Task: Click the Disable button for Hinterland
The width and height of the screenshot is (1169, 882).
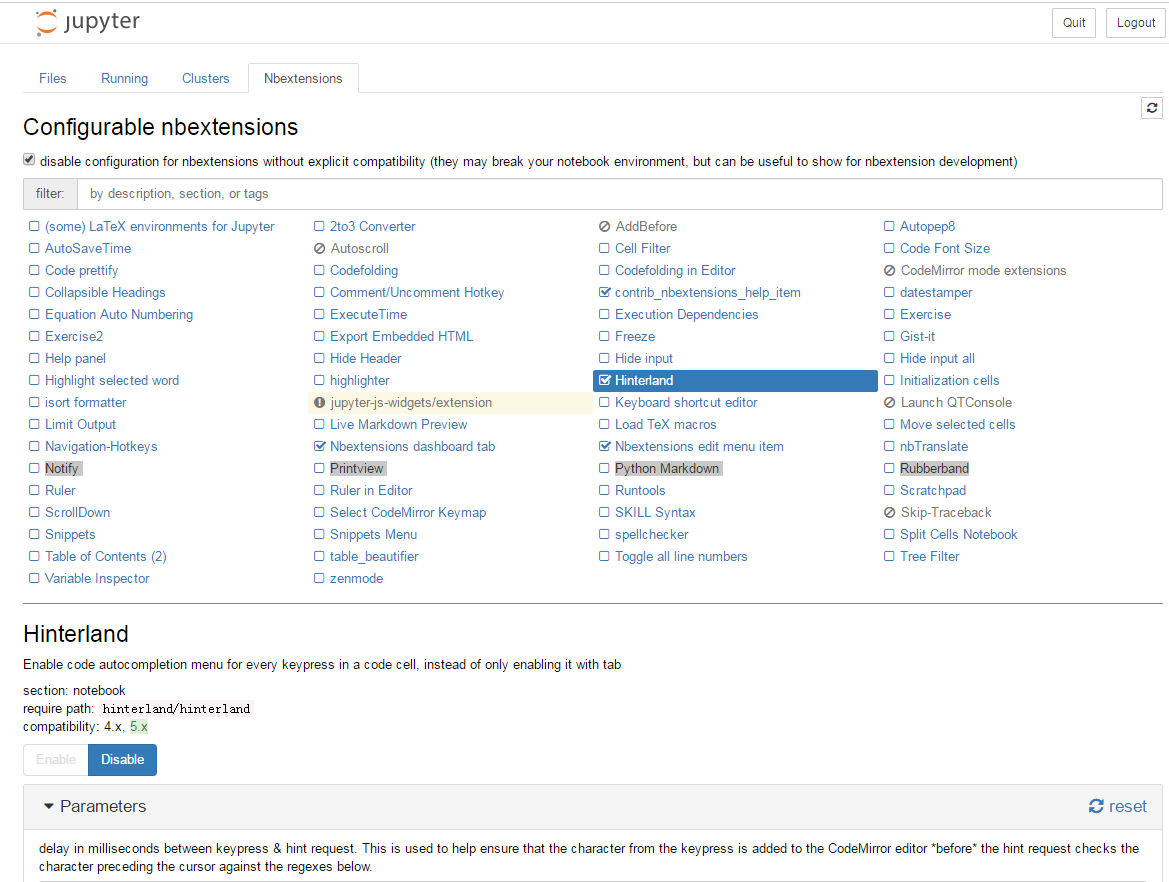Action: [122, 760]
